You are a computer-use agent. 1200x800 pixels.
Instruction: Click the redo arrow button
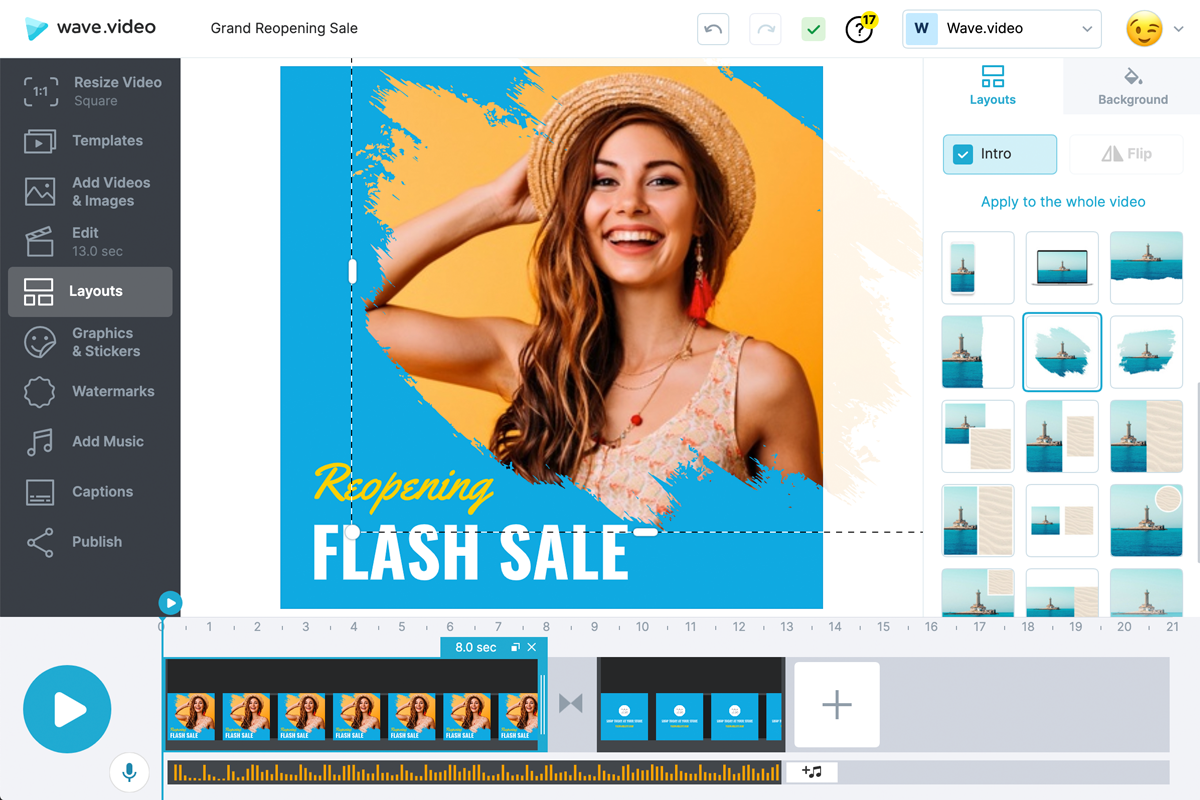(x=765, y=29)
